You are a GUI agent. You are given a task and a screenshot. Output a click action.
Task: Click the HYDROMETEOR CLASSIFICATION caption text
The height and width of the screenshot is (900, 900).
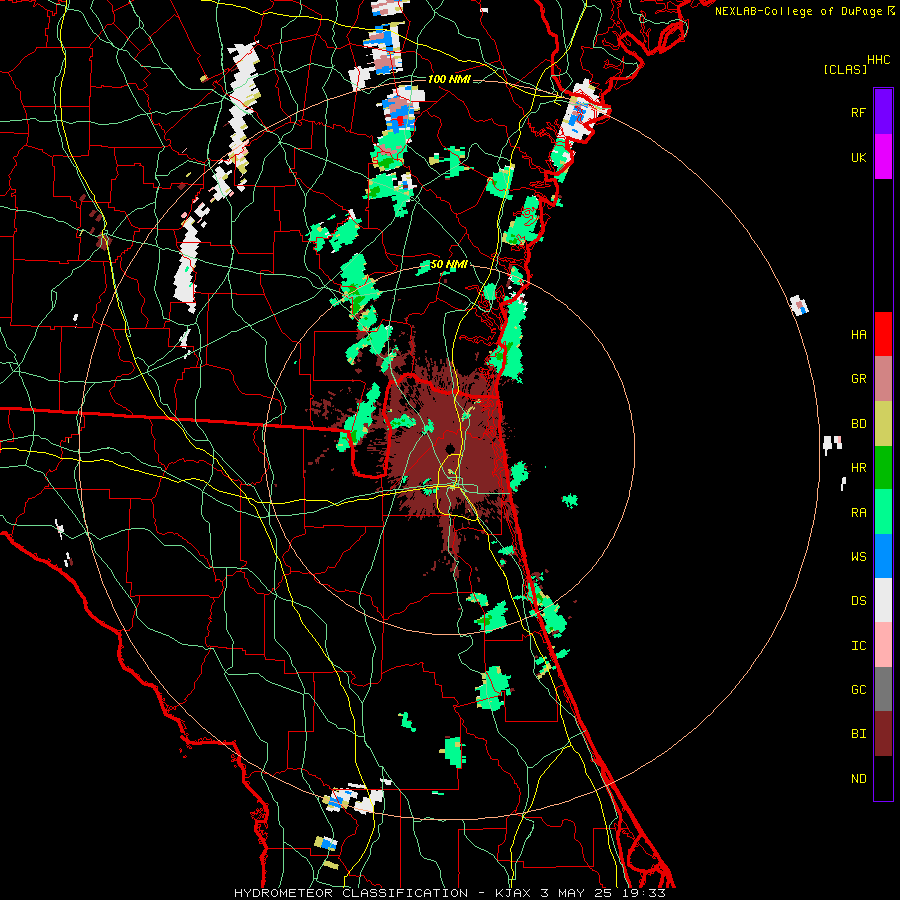pyautogui.click(x=351, y=893)
